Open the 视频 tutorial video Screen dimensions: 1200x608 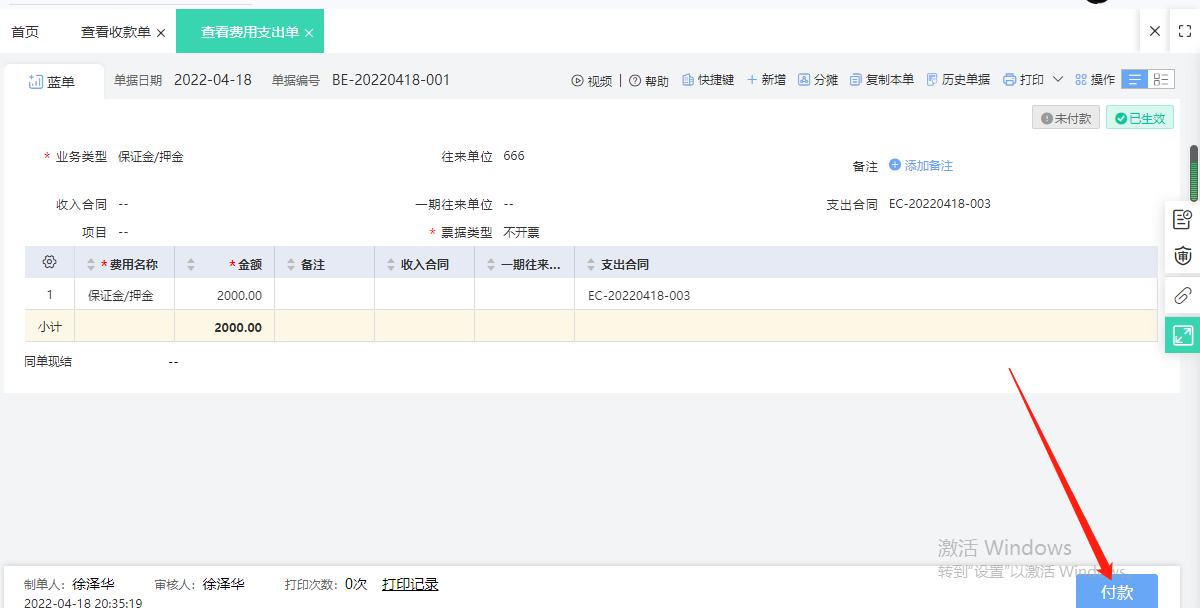[591, 81]
